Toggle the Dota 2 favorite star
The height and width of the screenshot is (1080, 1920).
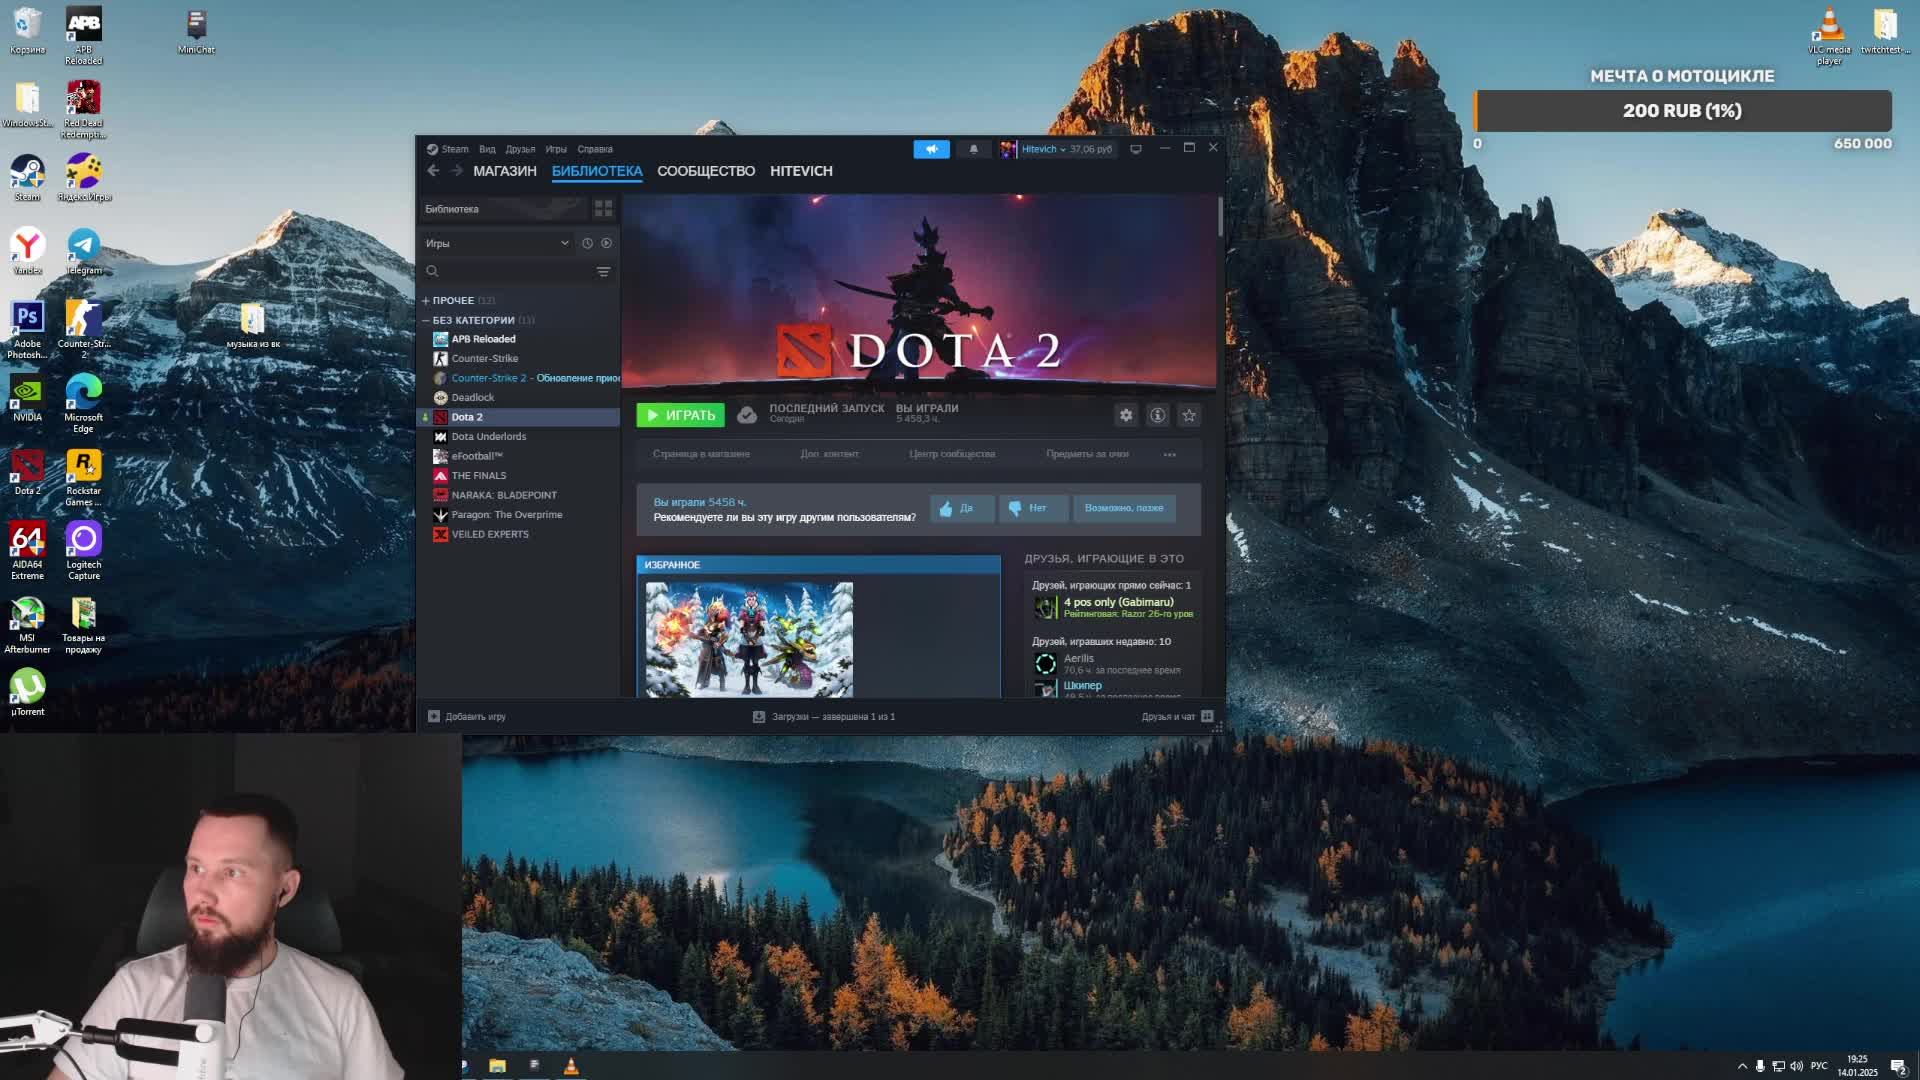[1189, 415]
